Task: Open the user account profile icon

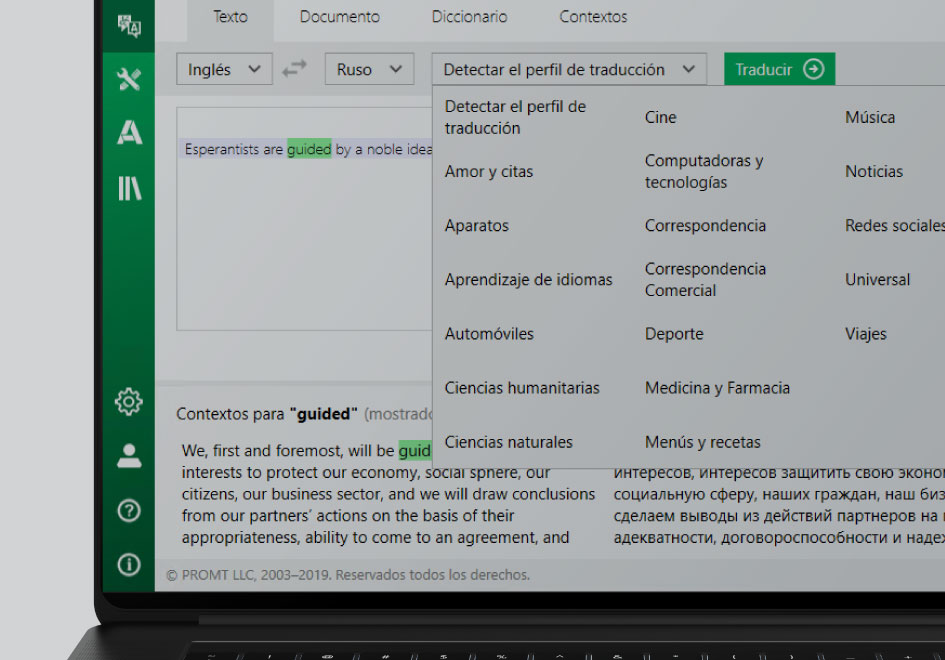Action: coord(129,456)
